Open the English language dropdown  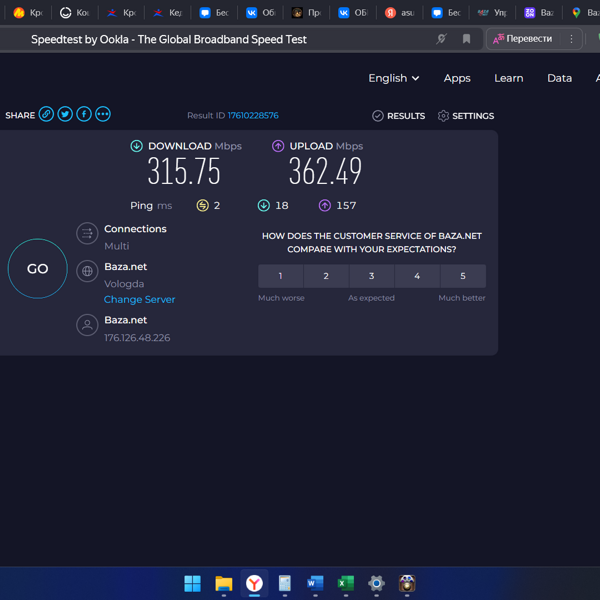coord(394,78)
